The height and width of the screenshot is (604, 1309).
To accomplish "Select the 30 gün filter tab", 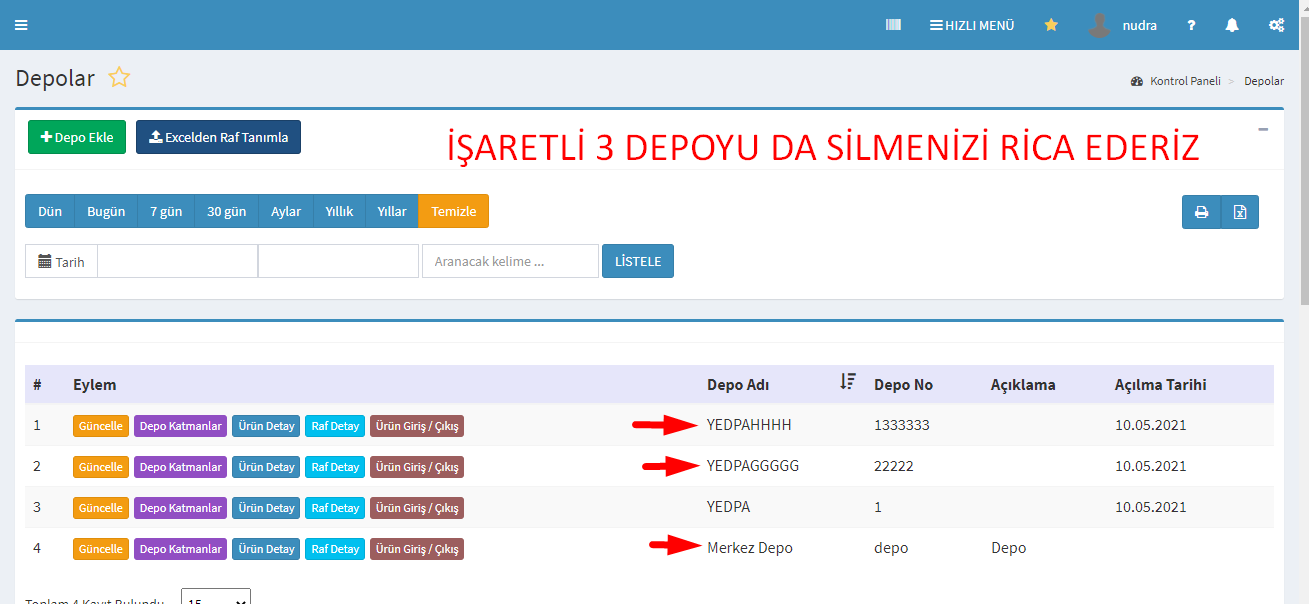I will [x=226, y=211].
